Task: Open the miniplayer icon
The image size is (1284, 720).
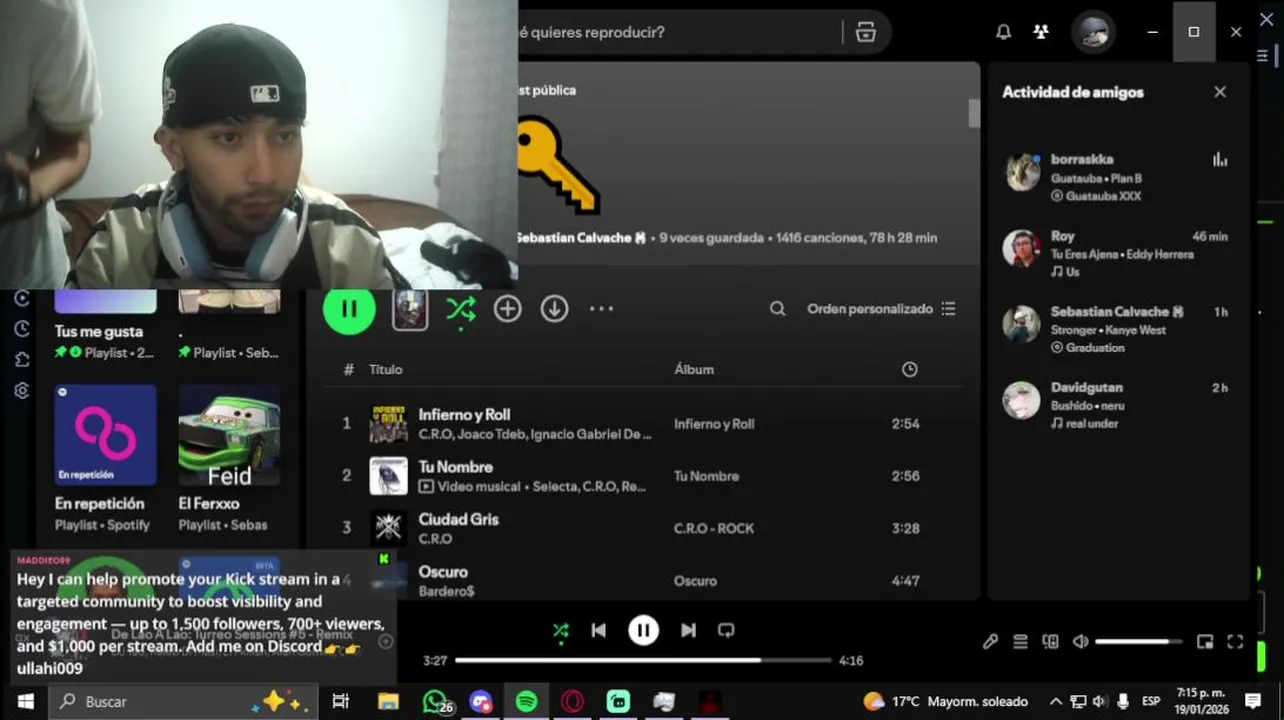Action: (x=1205, y=642)
